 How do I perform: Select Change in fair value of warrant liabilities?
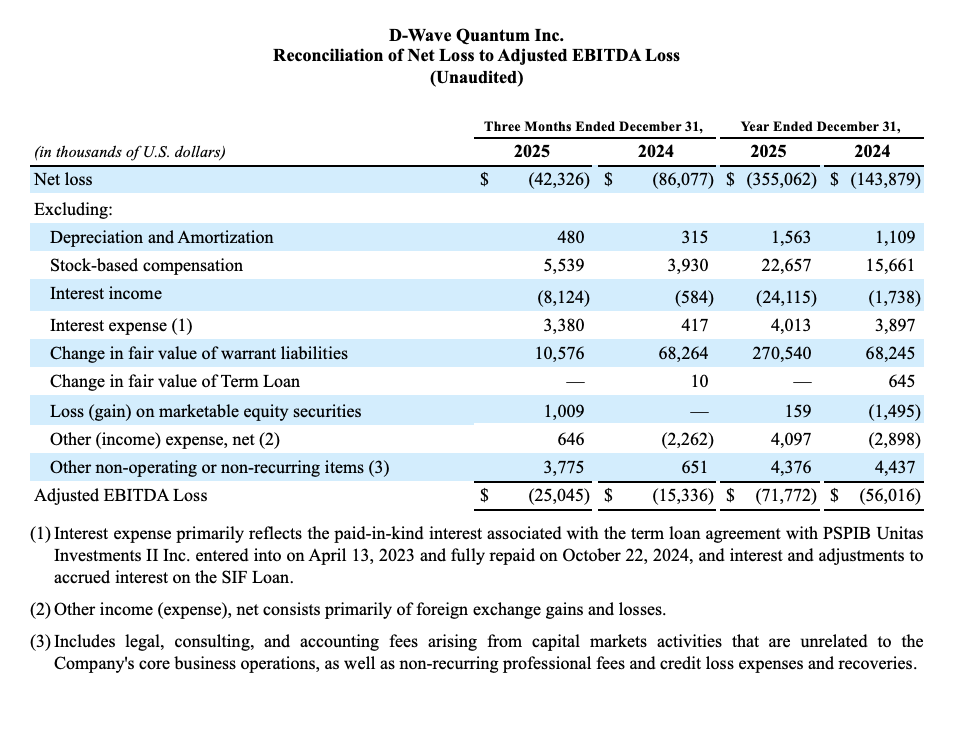(x=198, y=353)
